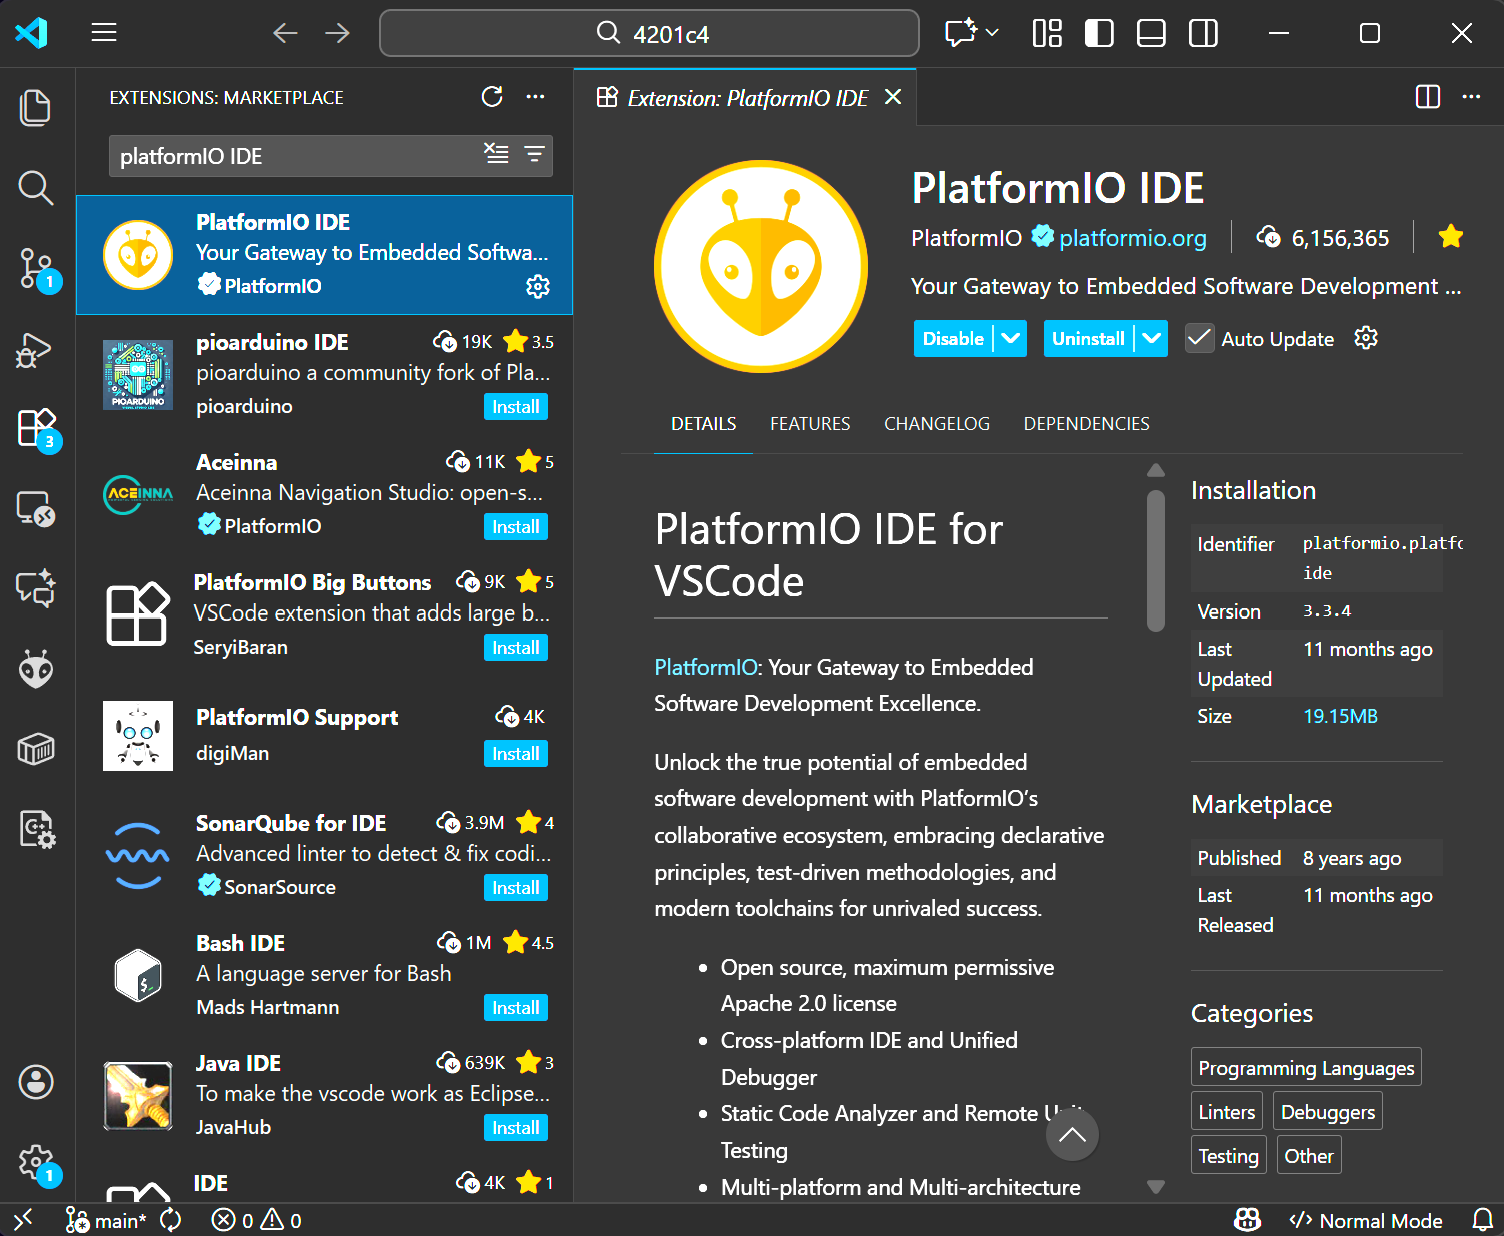Expand the Disable button dropdown arrow
The height and width of the screenshot is (1236, 1504).
1011,339
